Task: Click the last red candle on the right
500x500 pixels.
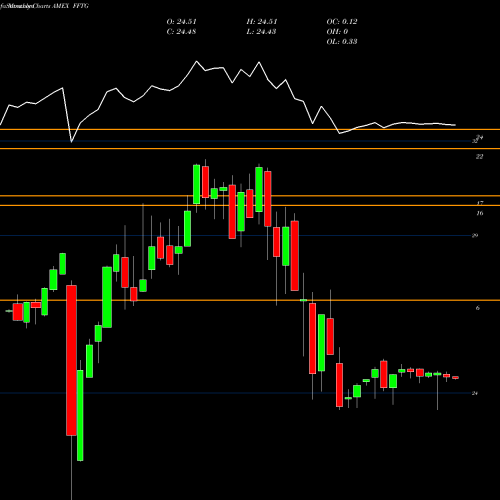Action: pos(455,378)
